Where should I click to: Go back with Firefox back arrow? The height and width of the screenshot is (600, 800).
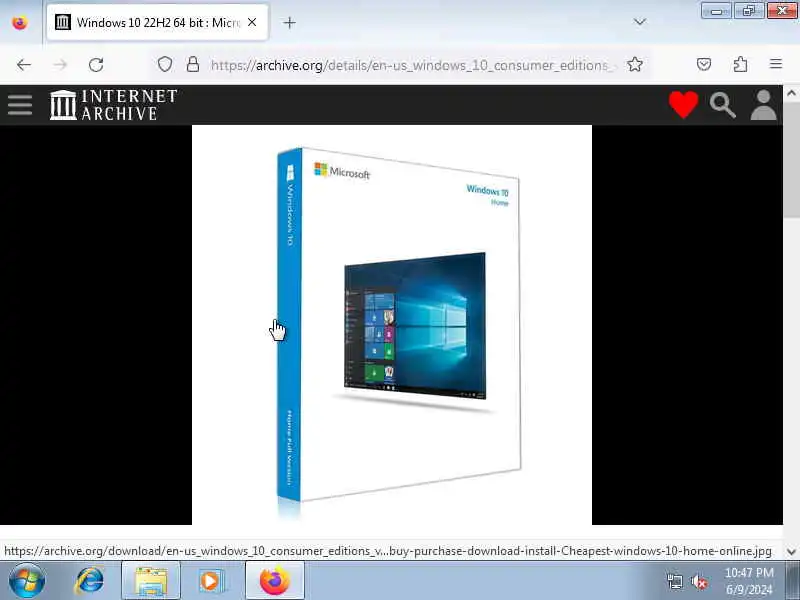point(23,65)
